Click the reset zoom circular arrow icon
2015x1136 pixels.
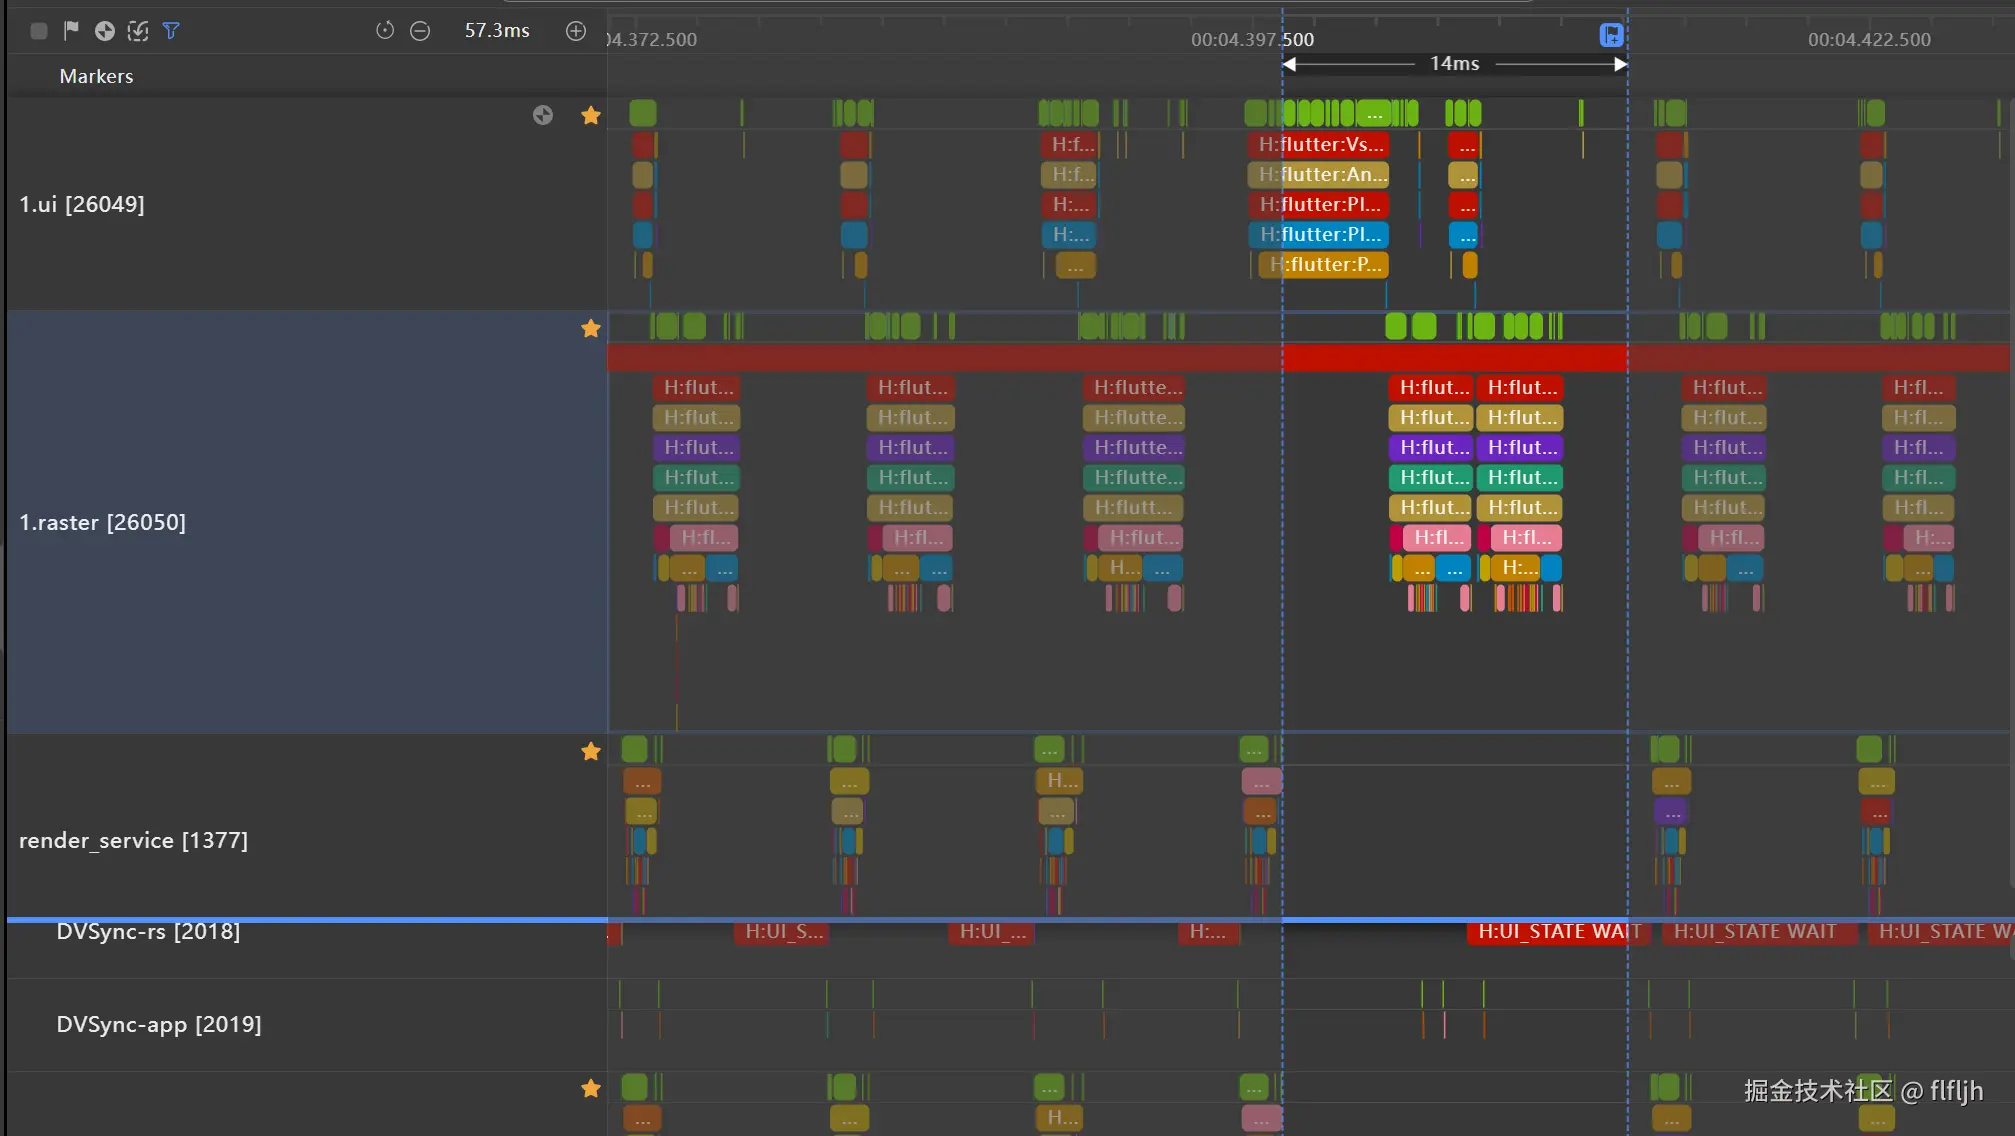click(385, 31)
